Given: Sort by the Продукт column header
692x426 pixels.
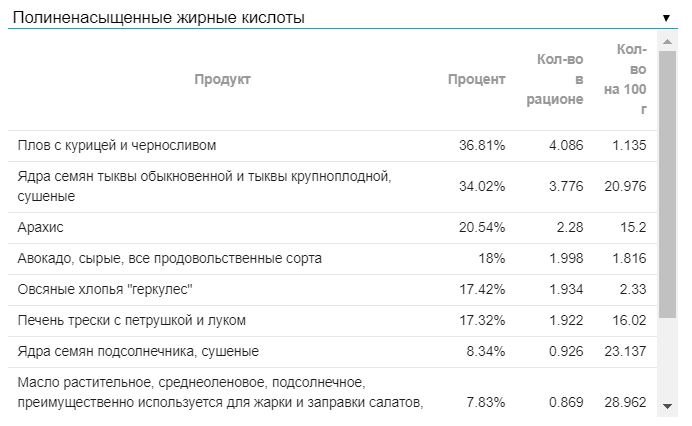Looking at the screenshot, I should point(222,80).
